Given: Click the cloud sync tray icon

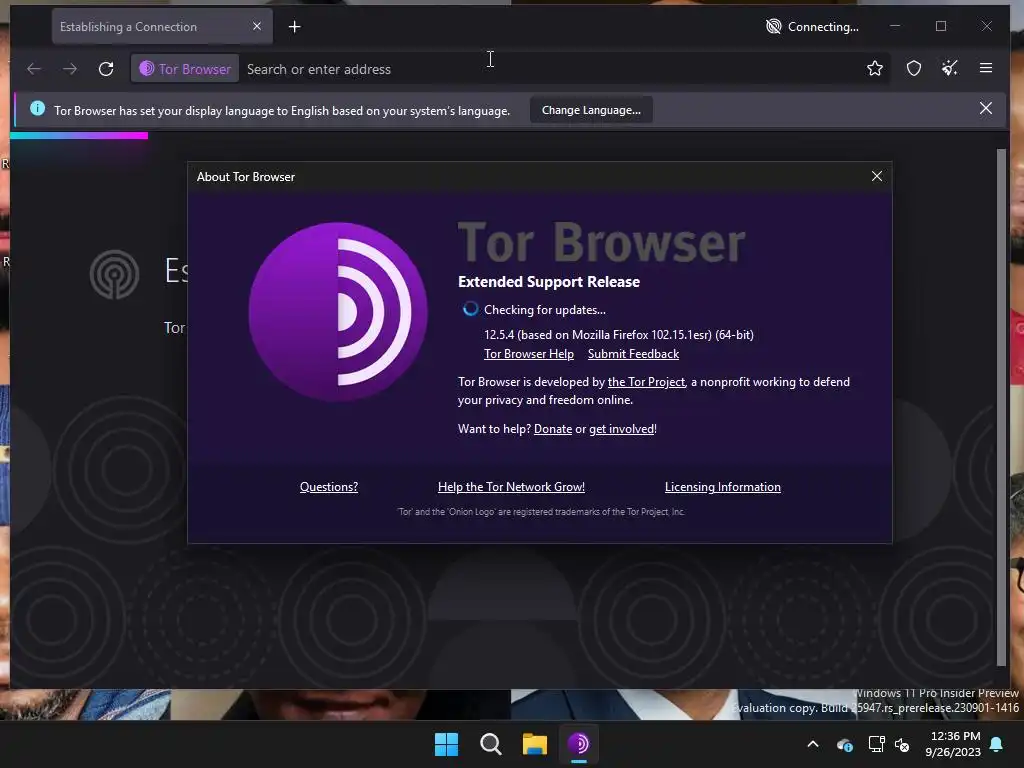Looking at the screenshot, I should coord(844,744).
